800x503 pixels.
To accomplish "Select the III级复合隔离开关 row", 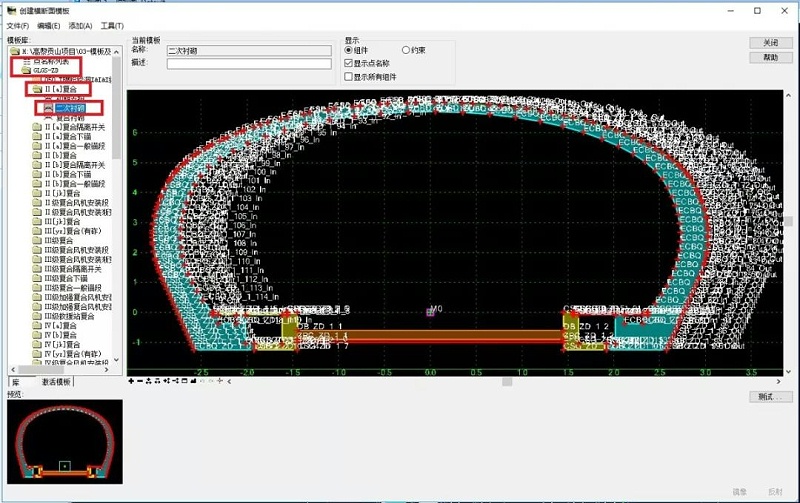I will pyautogui.click(x=72, y=269).
